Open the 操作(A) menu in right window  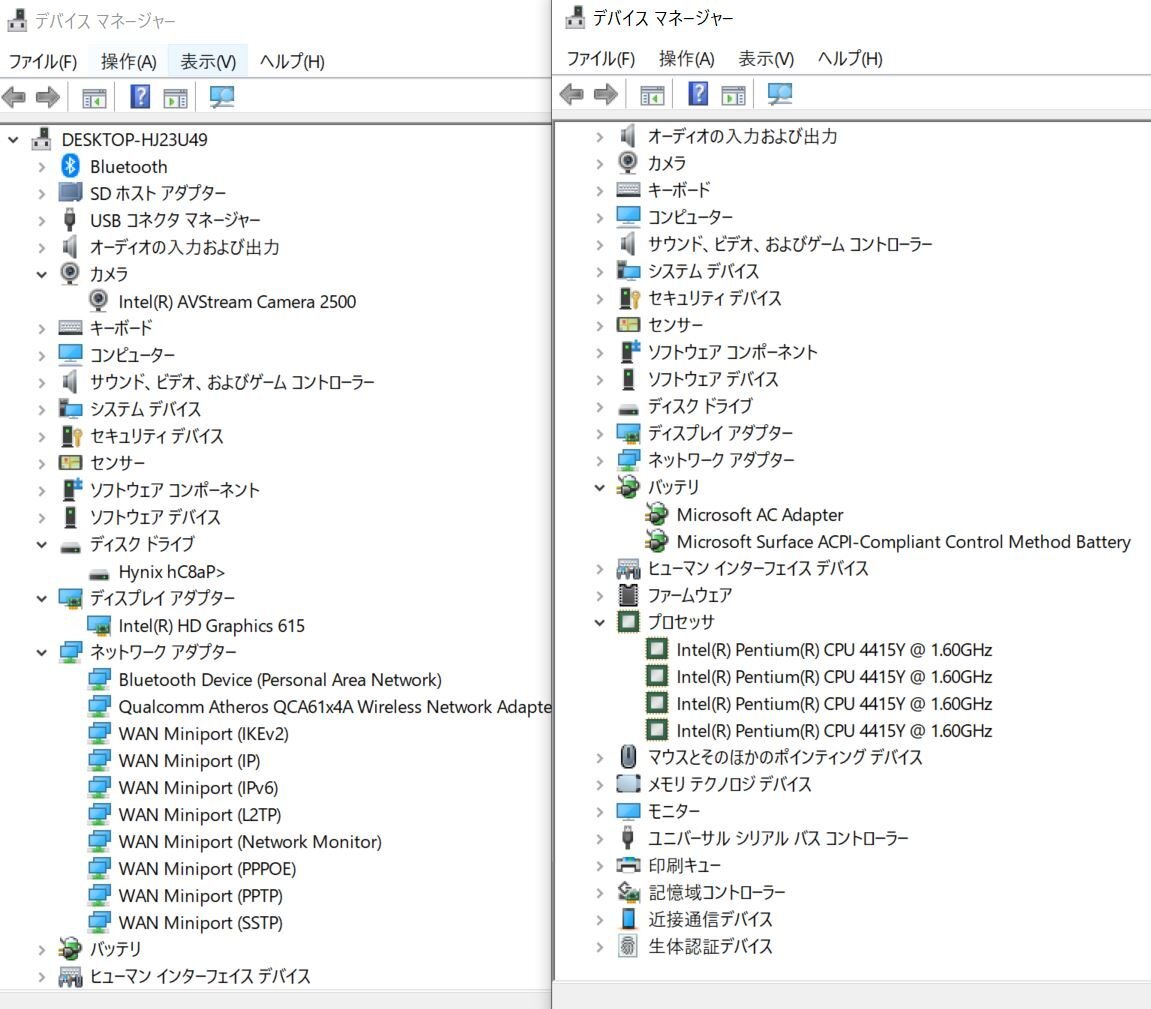point(686,59)
